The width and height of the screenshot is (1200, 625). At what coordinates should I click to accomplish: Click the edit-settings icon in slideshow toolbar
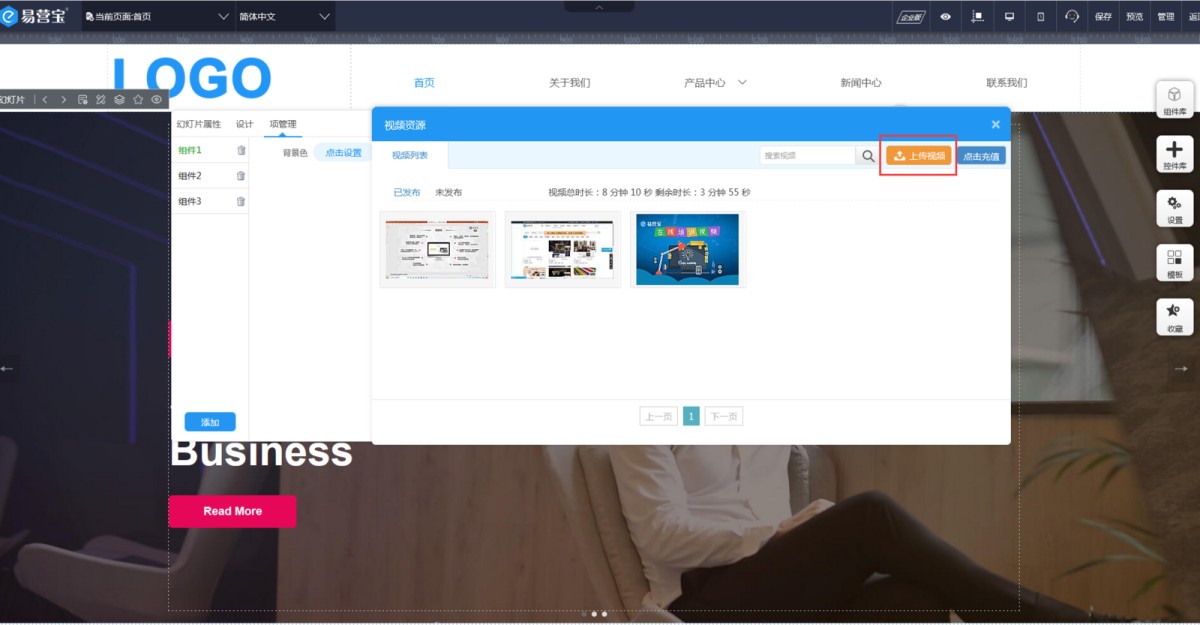coord(83,99)
